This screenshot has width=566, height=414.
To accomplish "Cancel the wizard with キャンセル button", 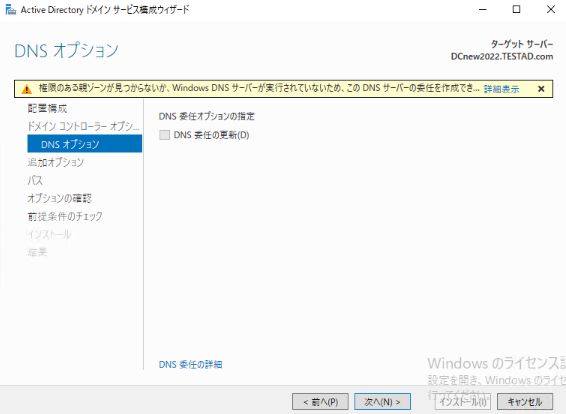I will pos(525,402).
